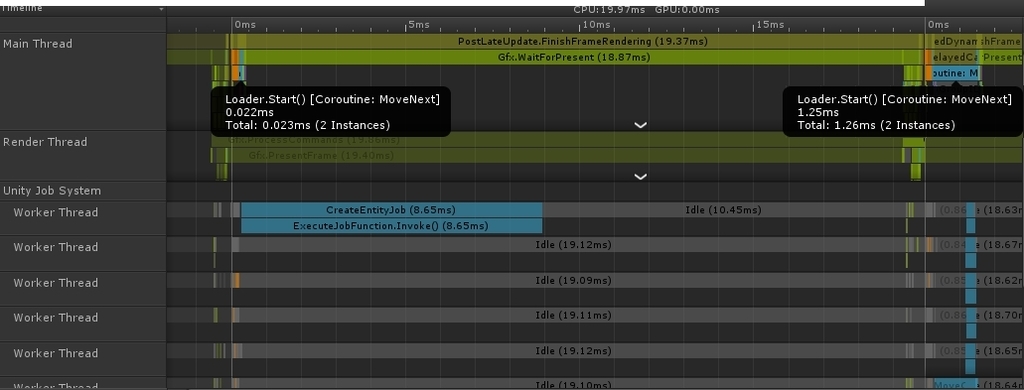Select the 'Present' sample in next frame

(x=1002, y=57)
